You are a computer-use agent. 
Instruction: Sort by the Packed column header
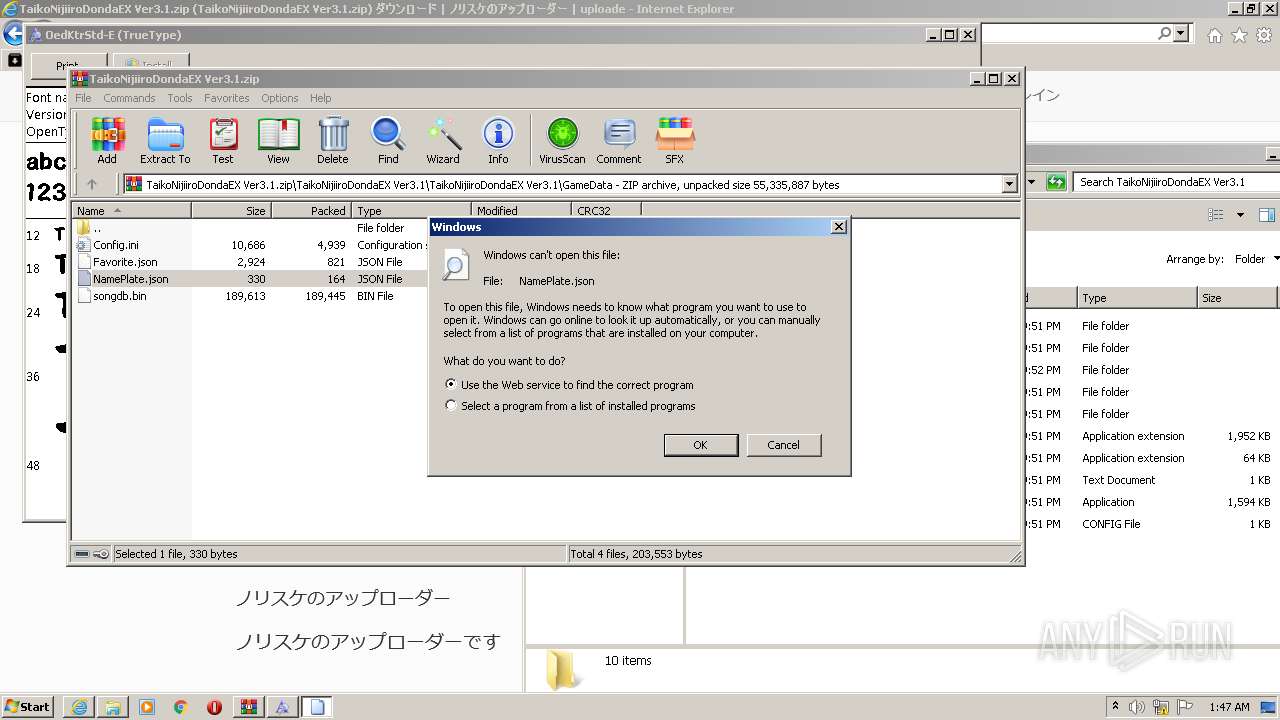point(311,211)
